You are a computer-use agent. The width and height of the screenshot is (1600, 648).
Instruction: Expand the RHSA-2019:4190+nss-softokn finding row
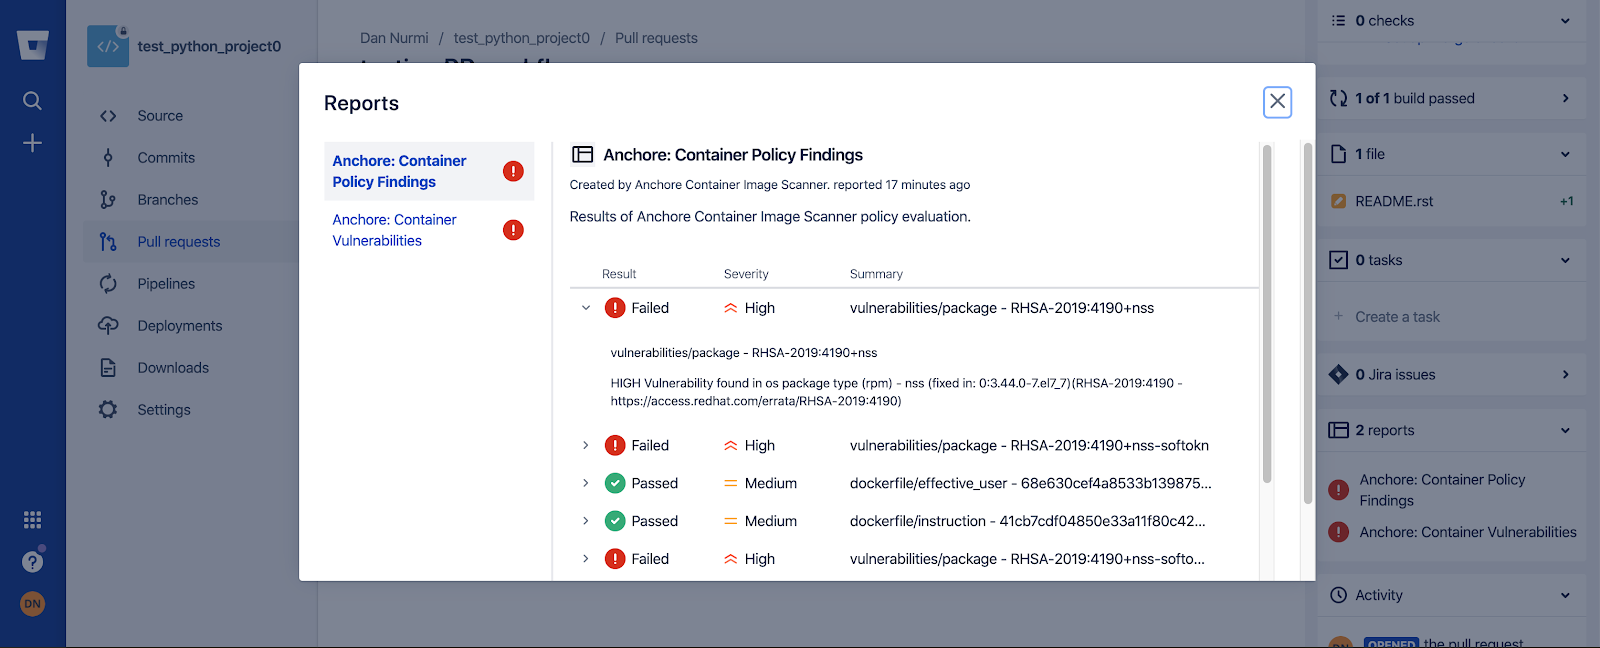pyautogui.click(x=586, y=446)
